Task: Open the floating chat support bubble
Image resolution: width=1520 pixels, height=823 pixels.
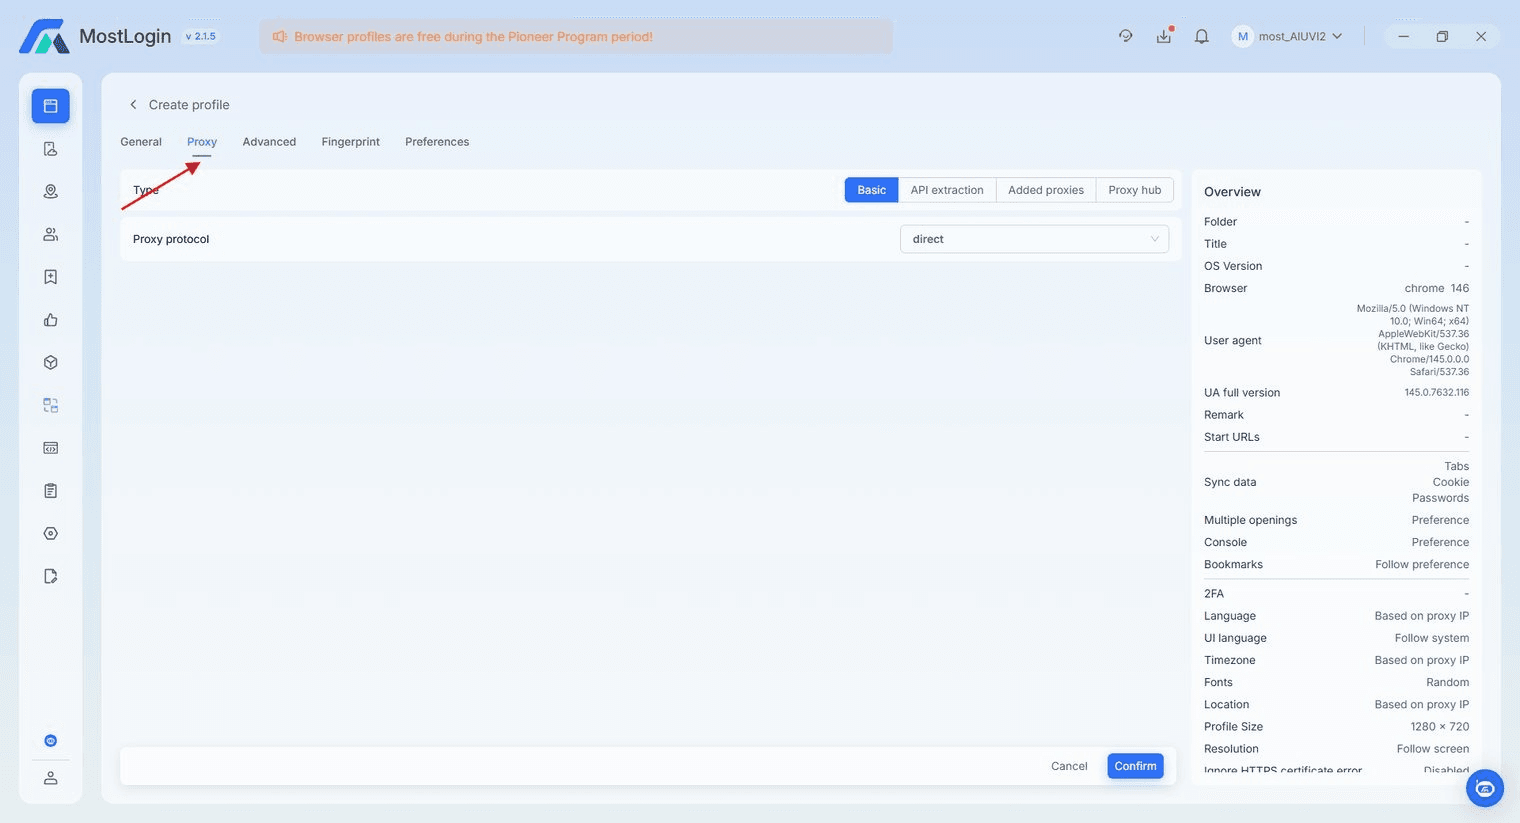Action: click(x=1485, y=788)
